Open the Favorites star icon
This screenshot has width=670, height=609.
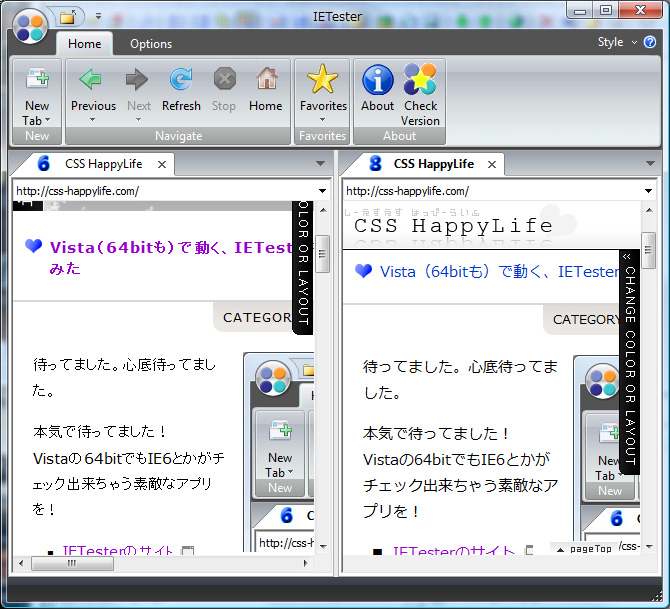click(322, 80)
